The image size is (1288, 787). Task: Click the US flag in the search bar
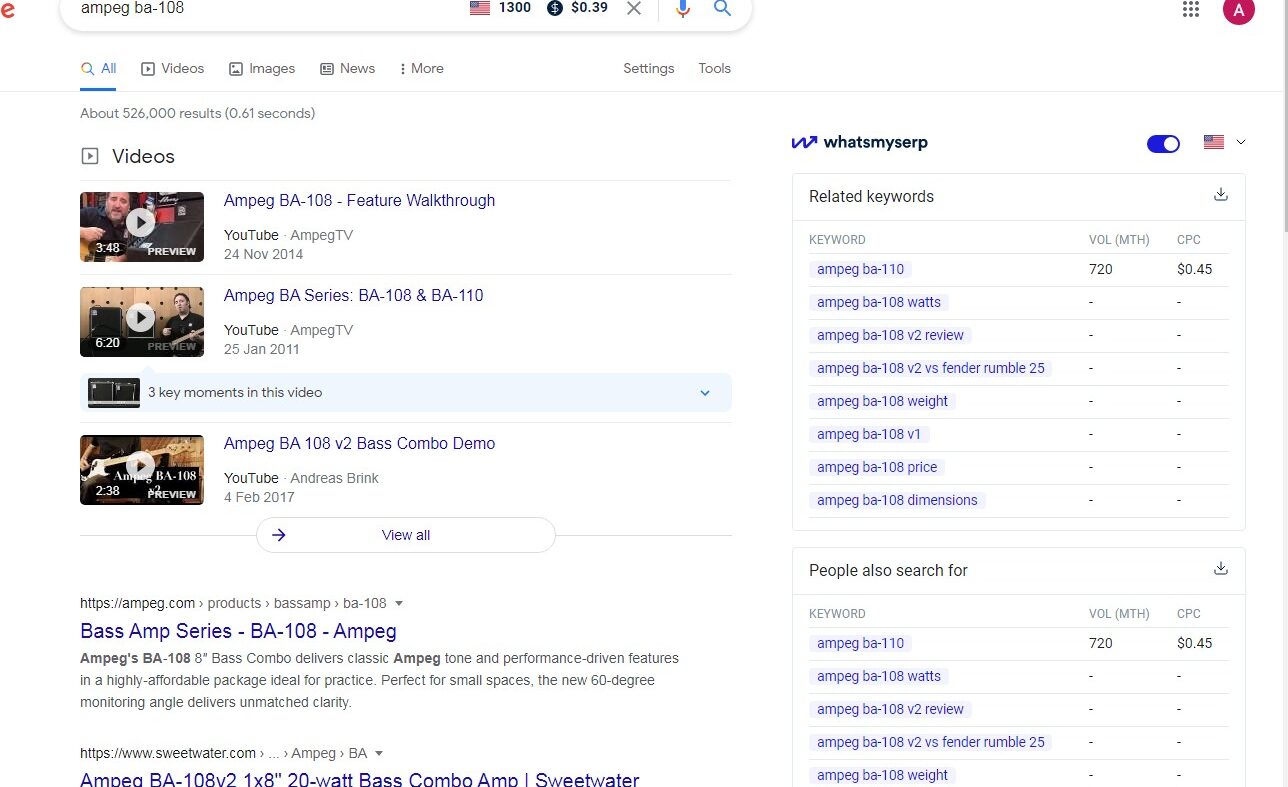pyautogui.click(x=480, y=8)
